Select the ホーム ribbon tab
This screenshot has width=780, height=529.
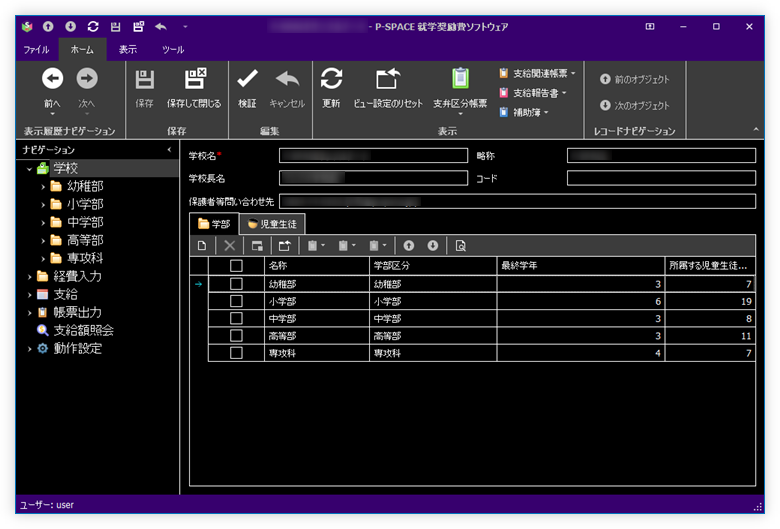82,50
